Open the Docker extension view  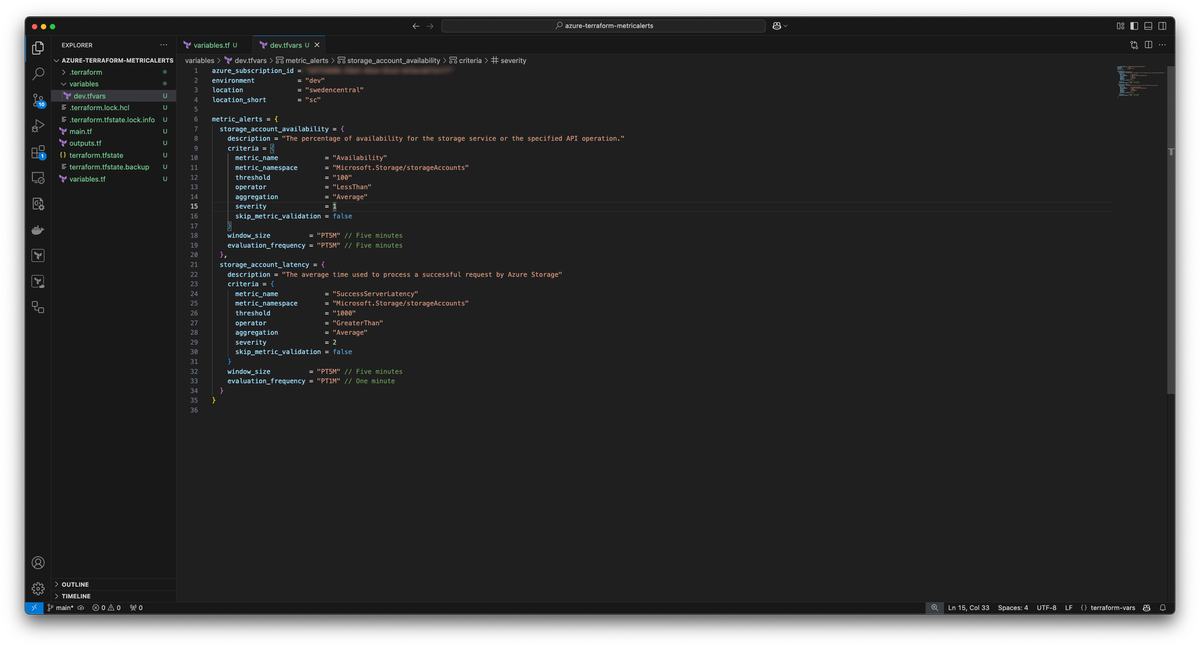pyautogui.click(x=38, y=229)
